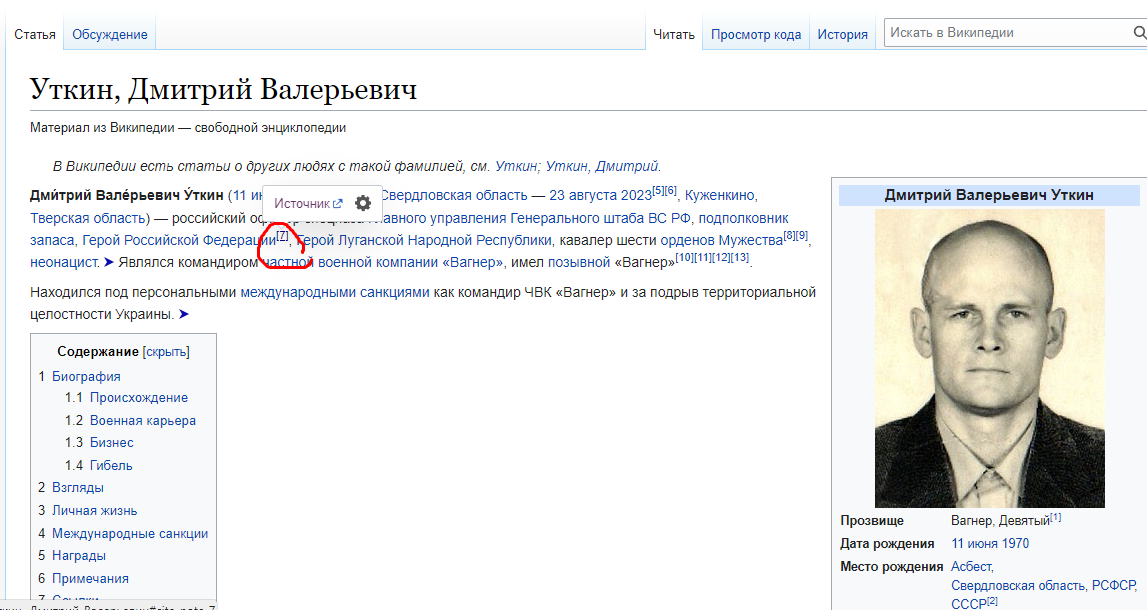
Task: Open «военной компании «Вагнер»» link
Action: tap(410, 262)
